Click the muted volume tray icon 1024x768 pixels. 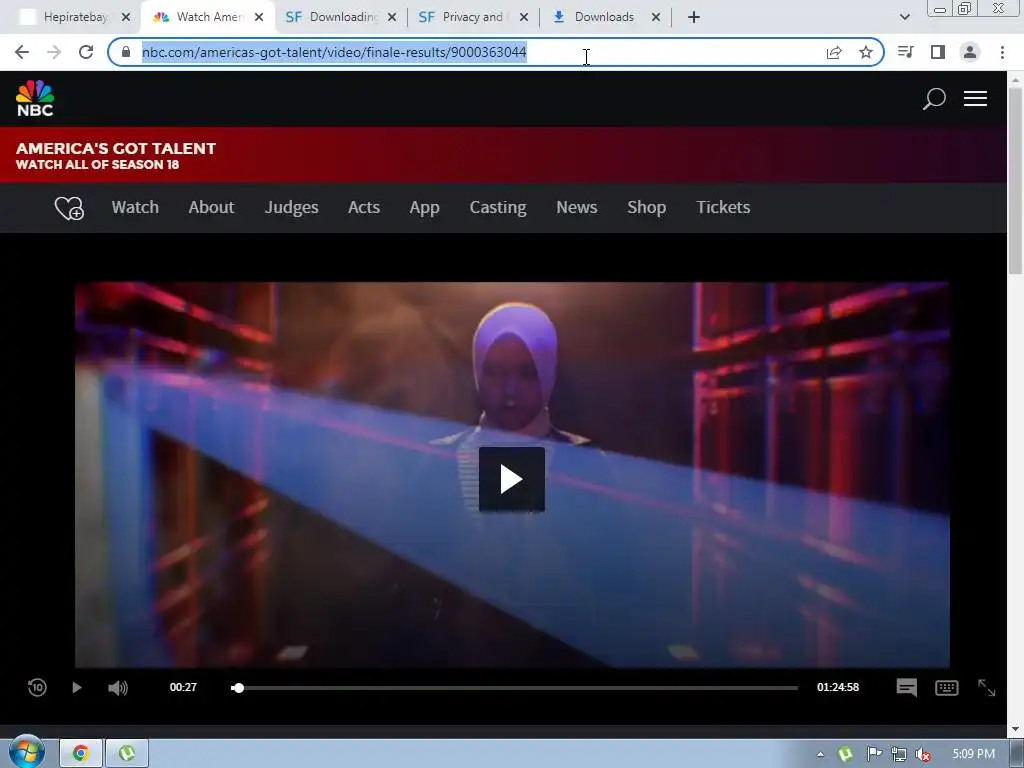pos(923,754)
